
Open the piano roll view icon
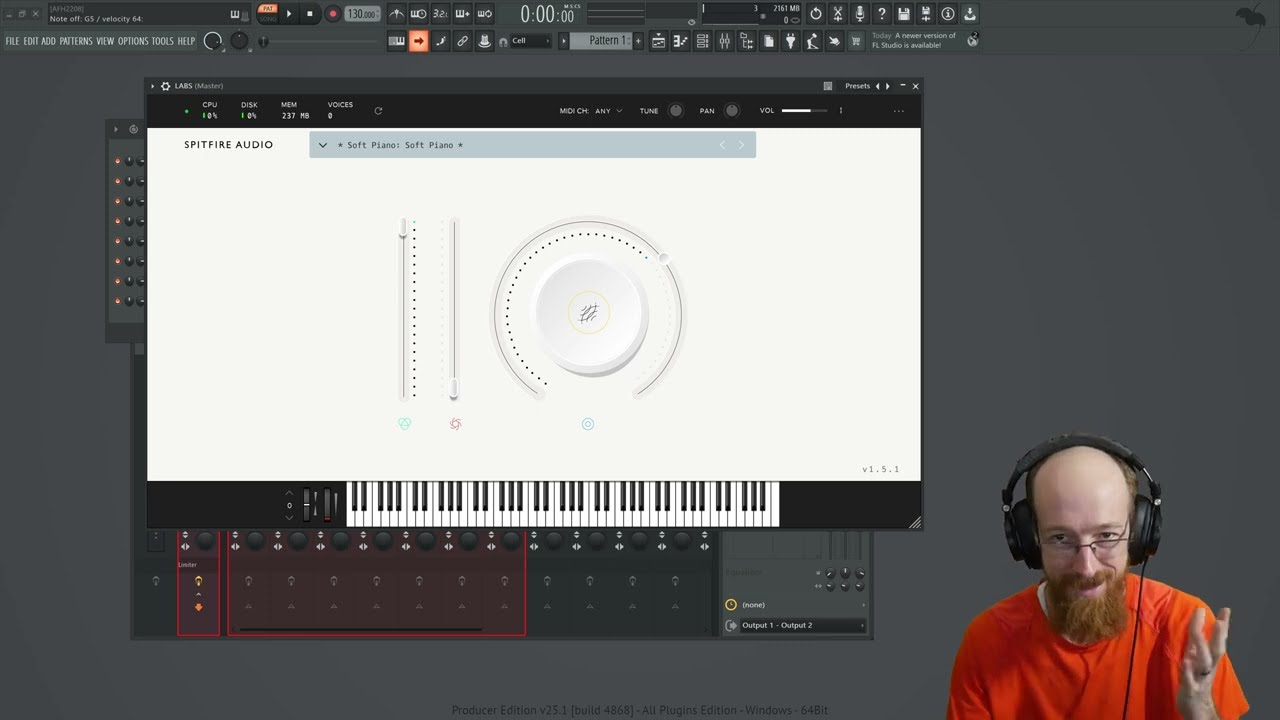[680, 41]
